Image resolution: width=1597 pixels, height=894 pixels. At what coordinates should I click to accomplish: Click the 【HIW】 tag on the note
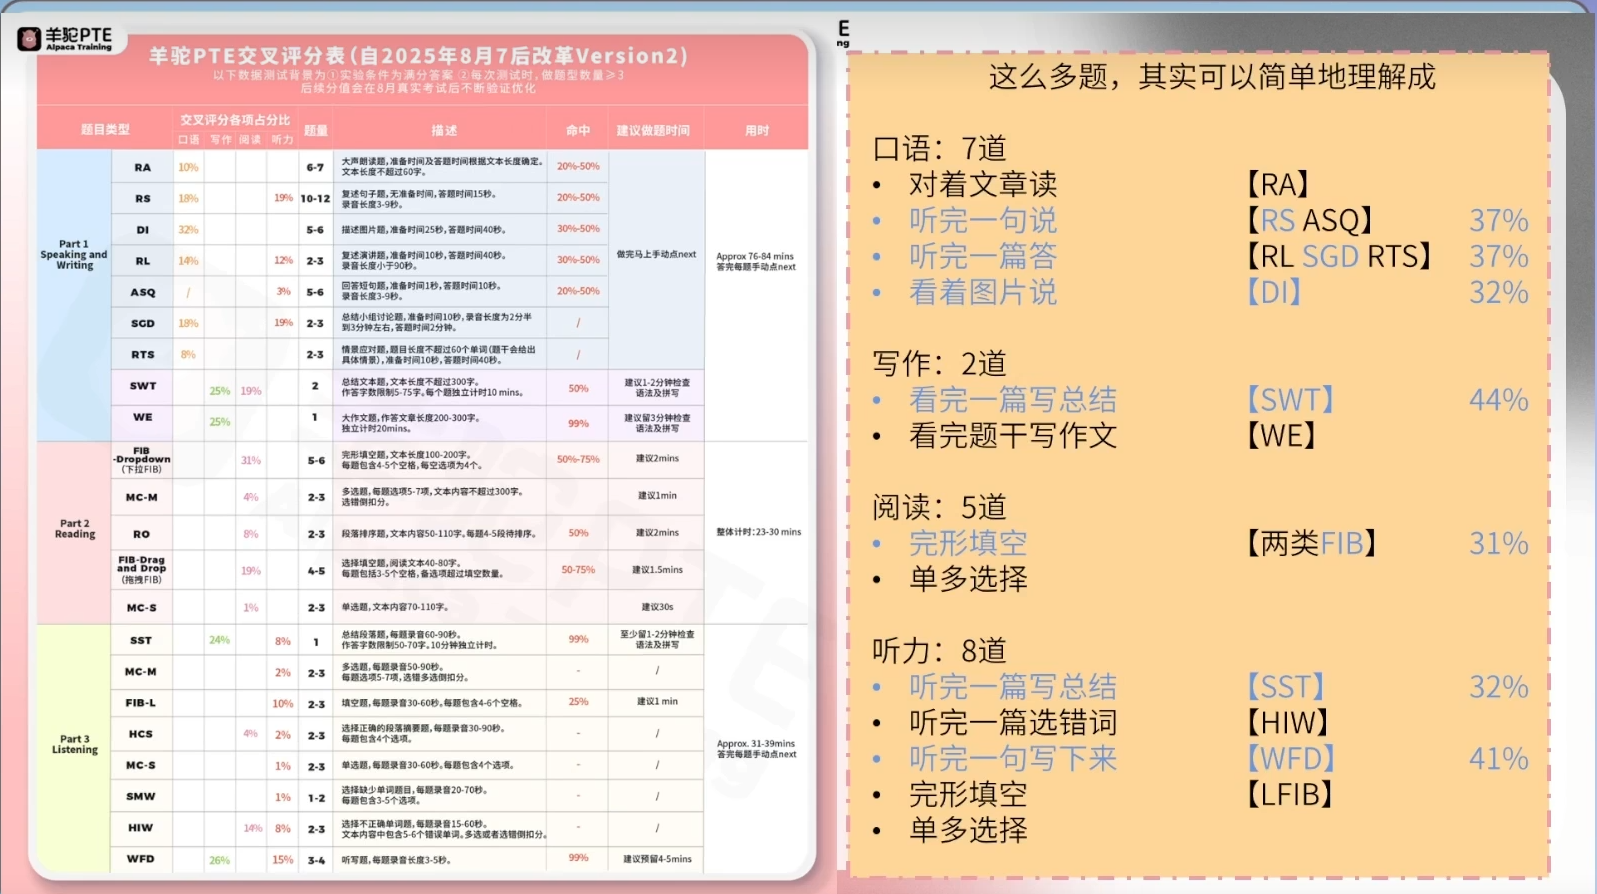(1287, 723)
